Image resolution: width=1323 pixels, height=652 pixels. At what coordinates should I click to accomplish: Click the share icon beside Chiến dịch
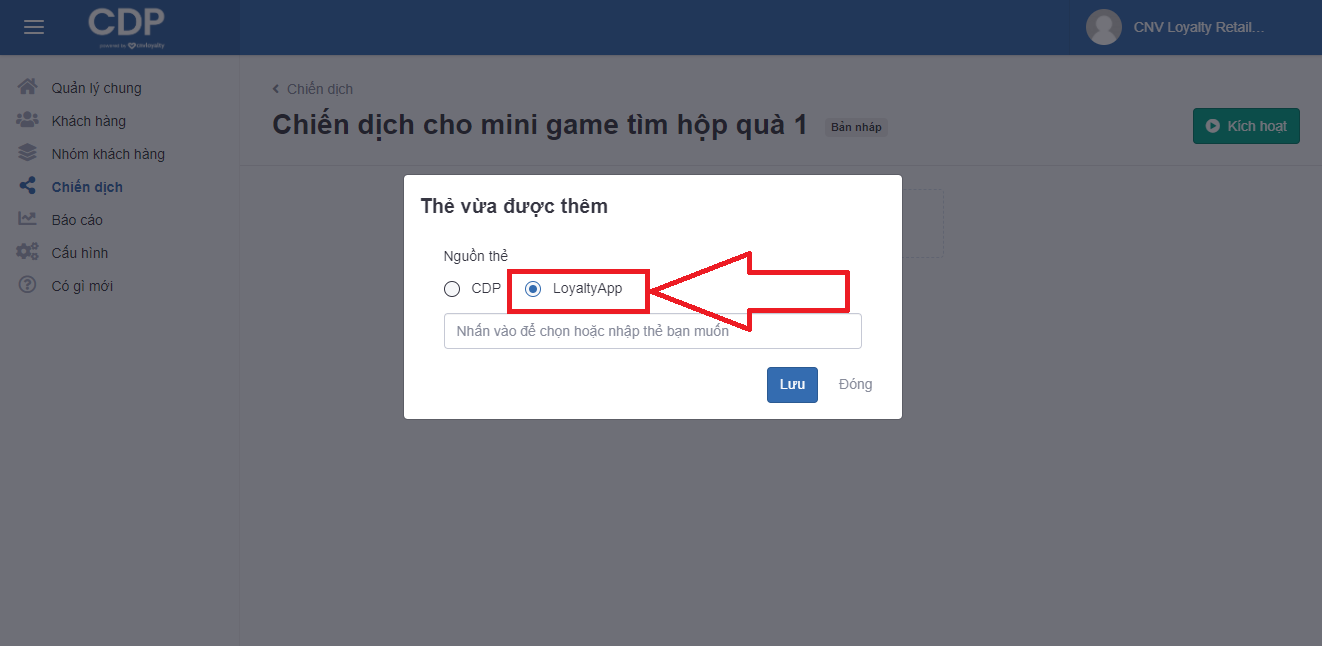[x=28, y=186]
